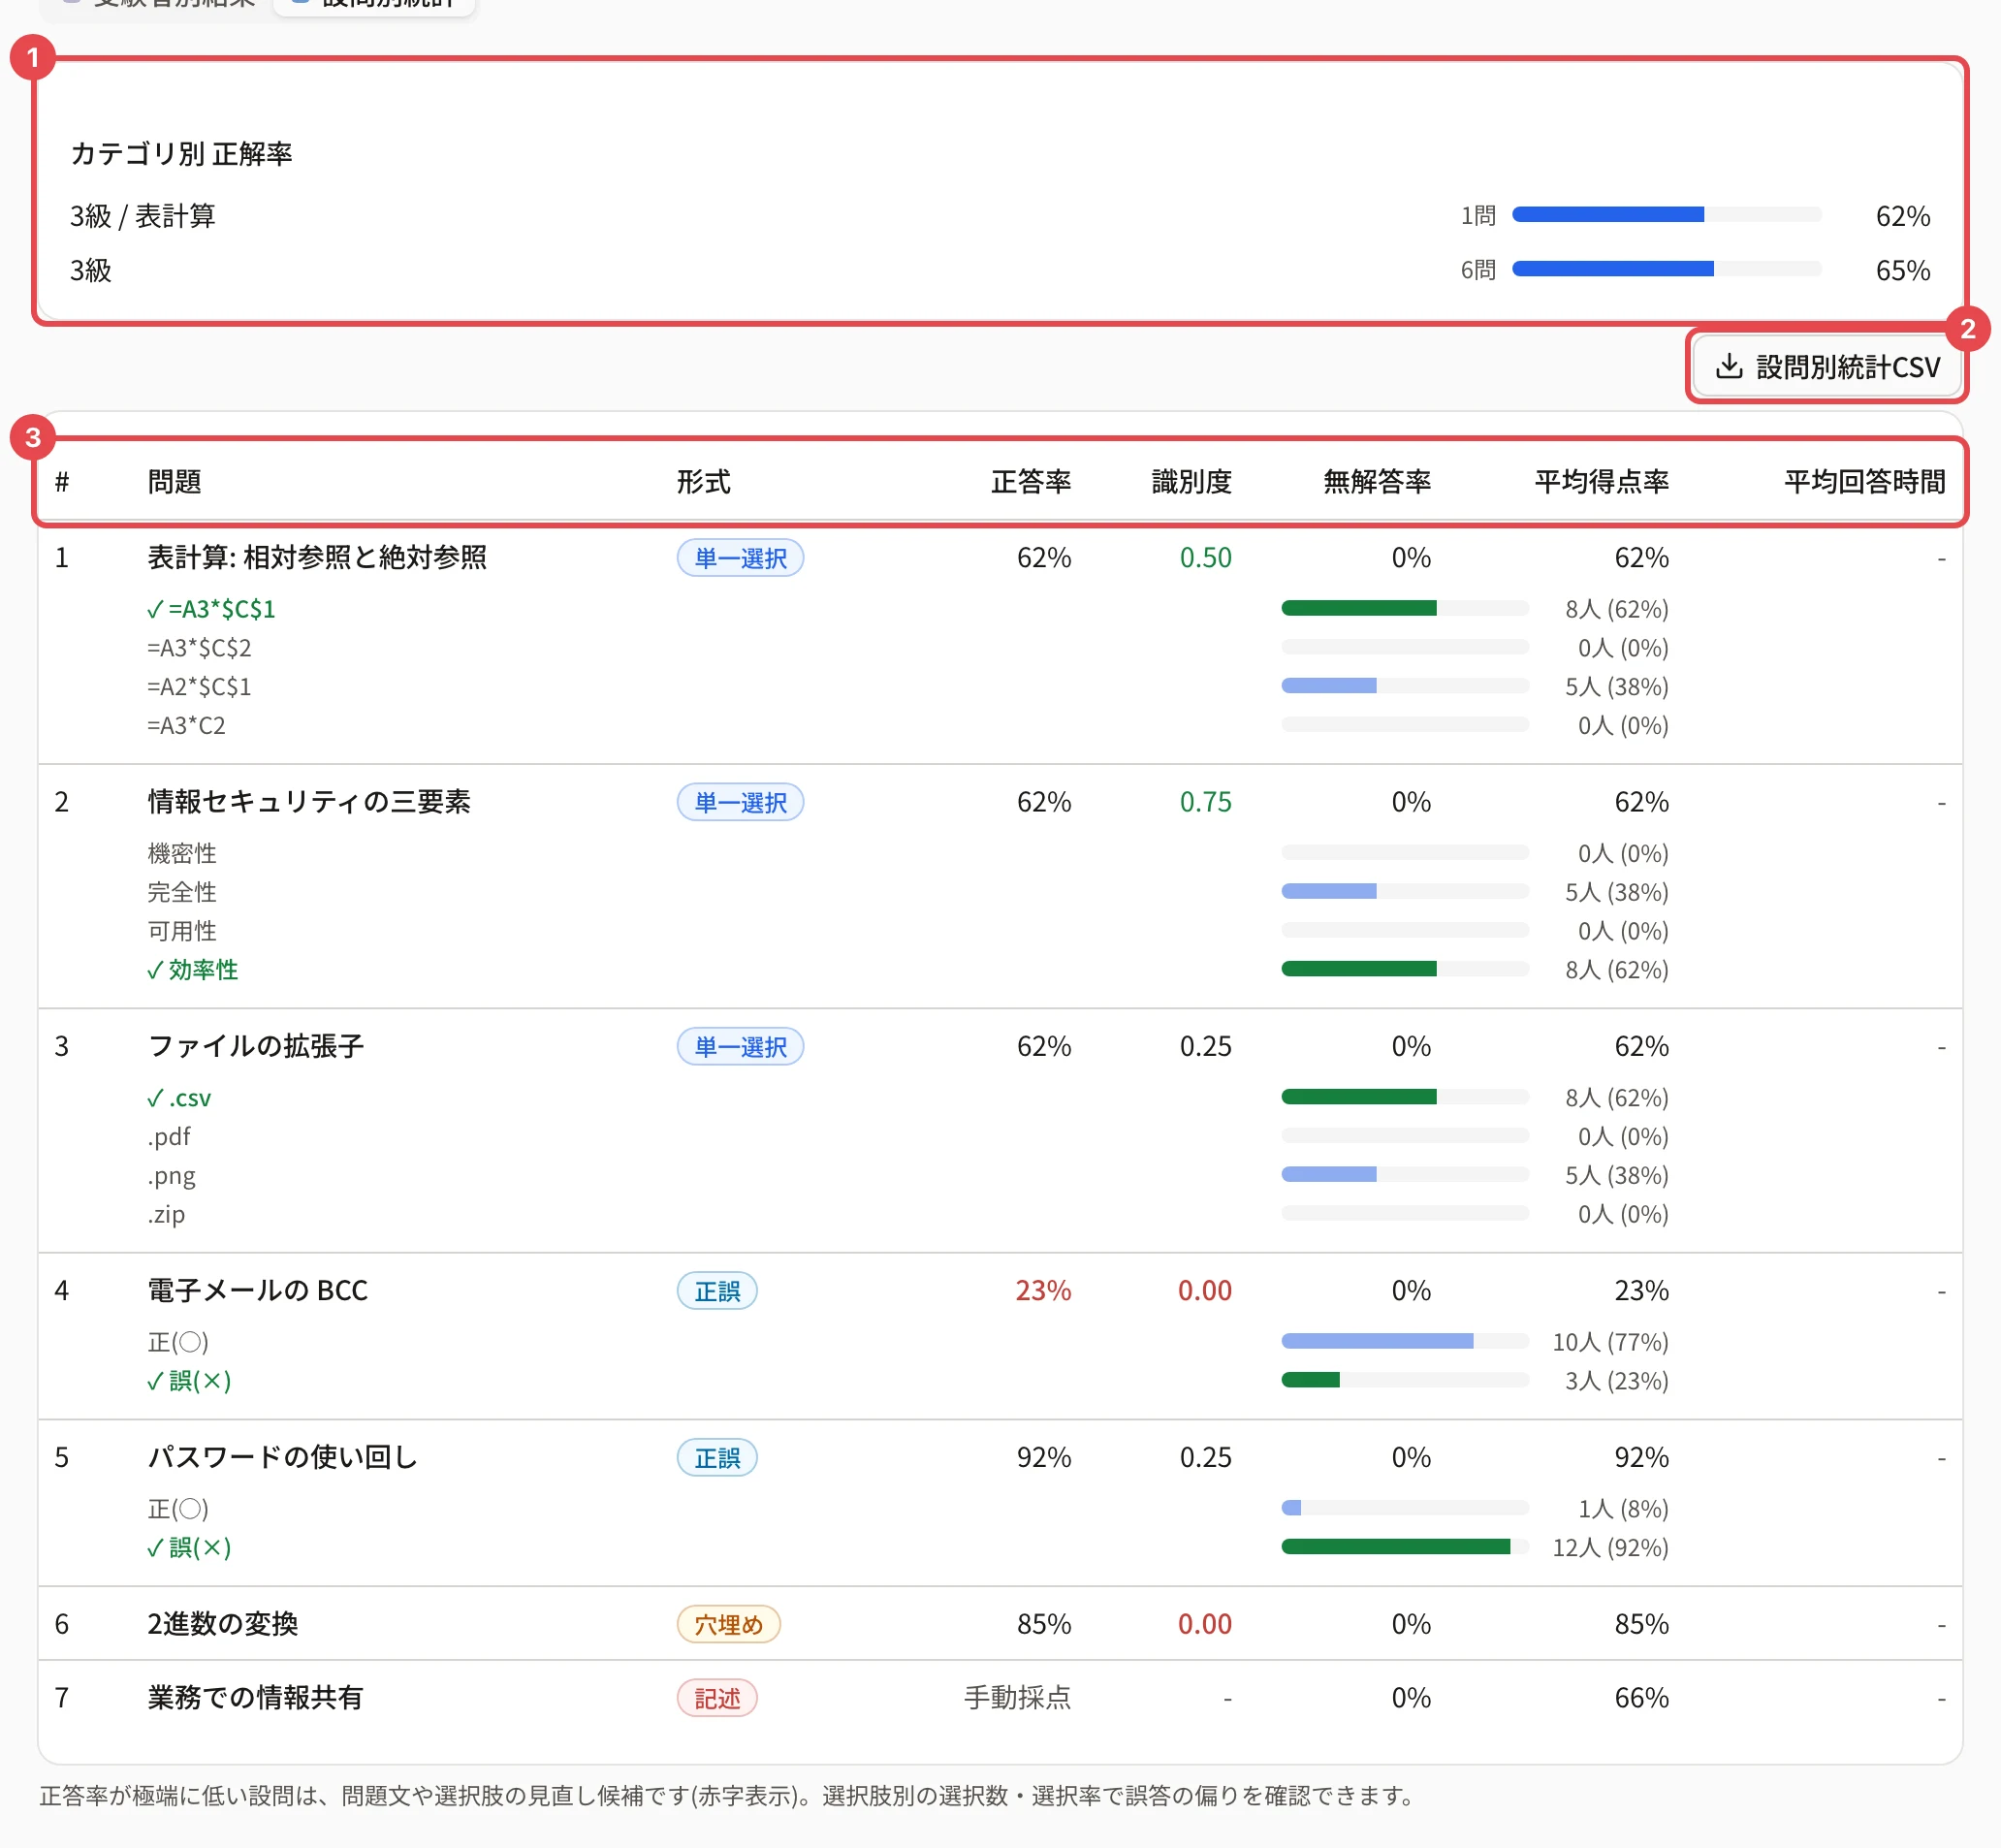
Task: Click the 3級 / 表計算 category progress bar
Action: click(1666, 215)
